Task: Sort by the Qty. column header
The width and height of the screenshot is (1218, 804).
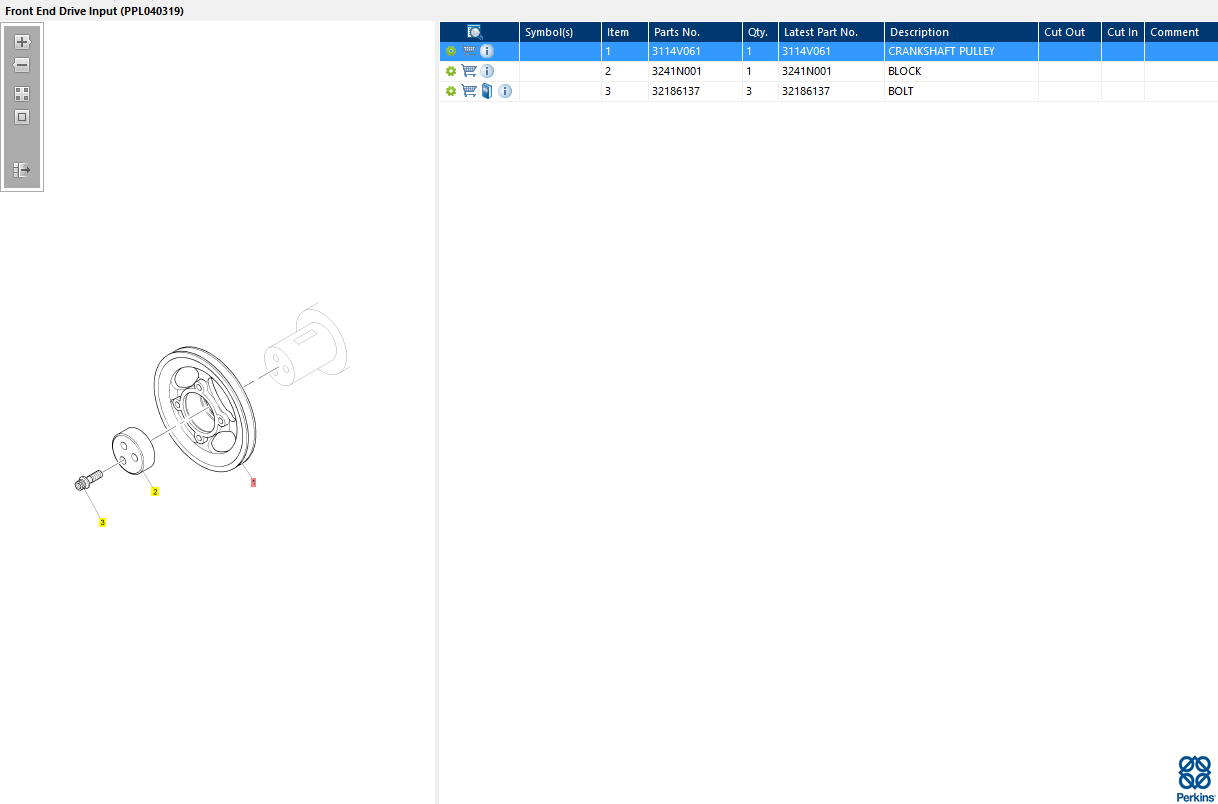Action: [x=760, y=32]
